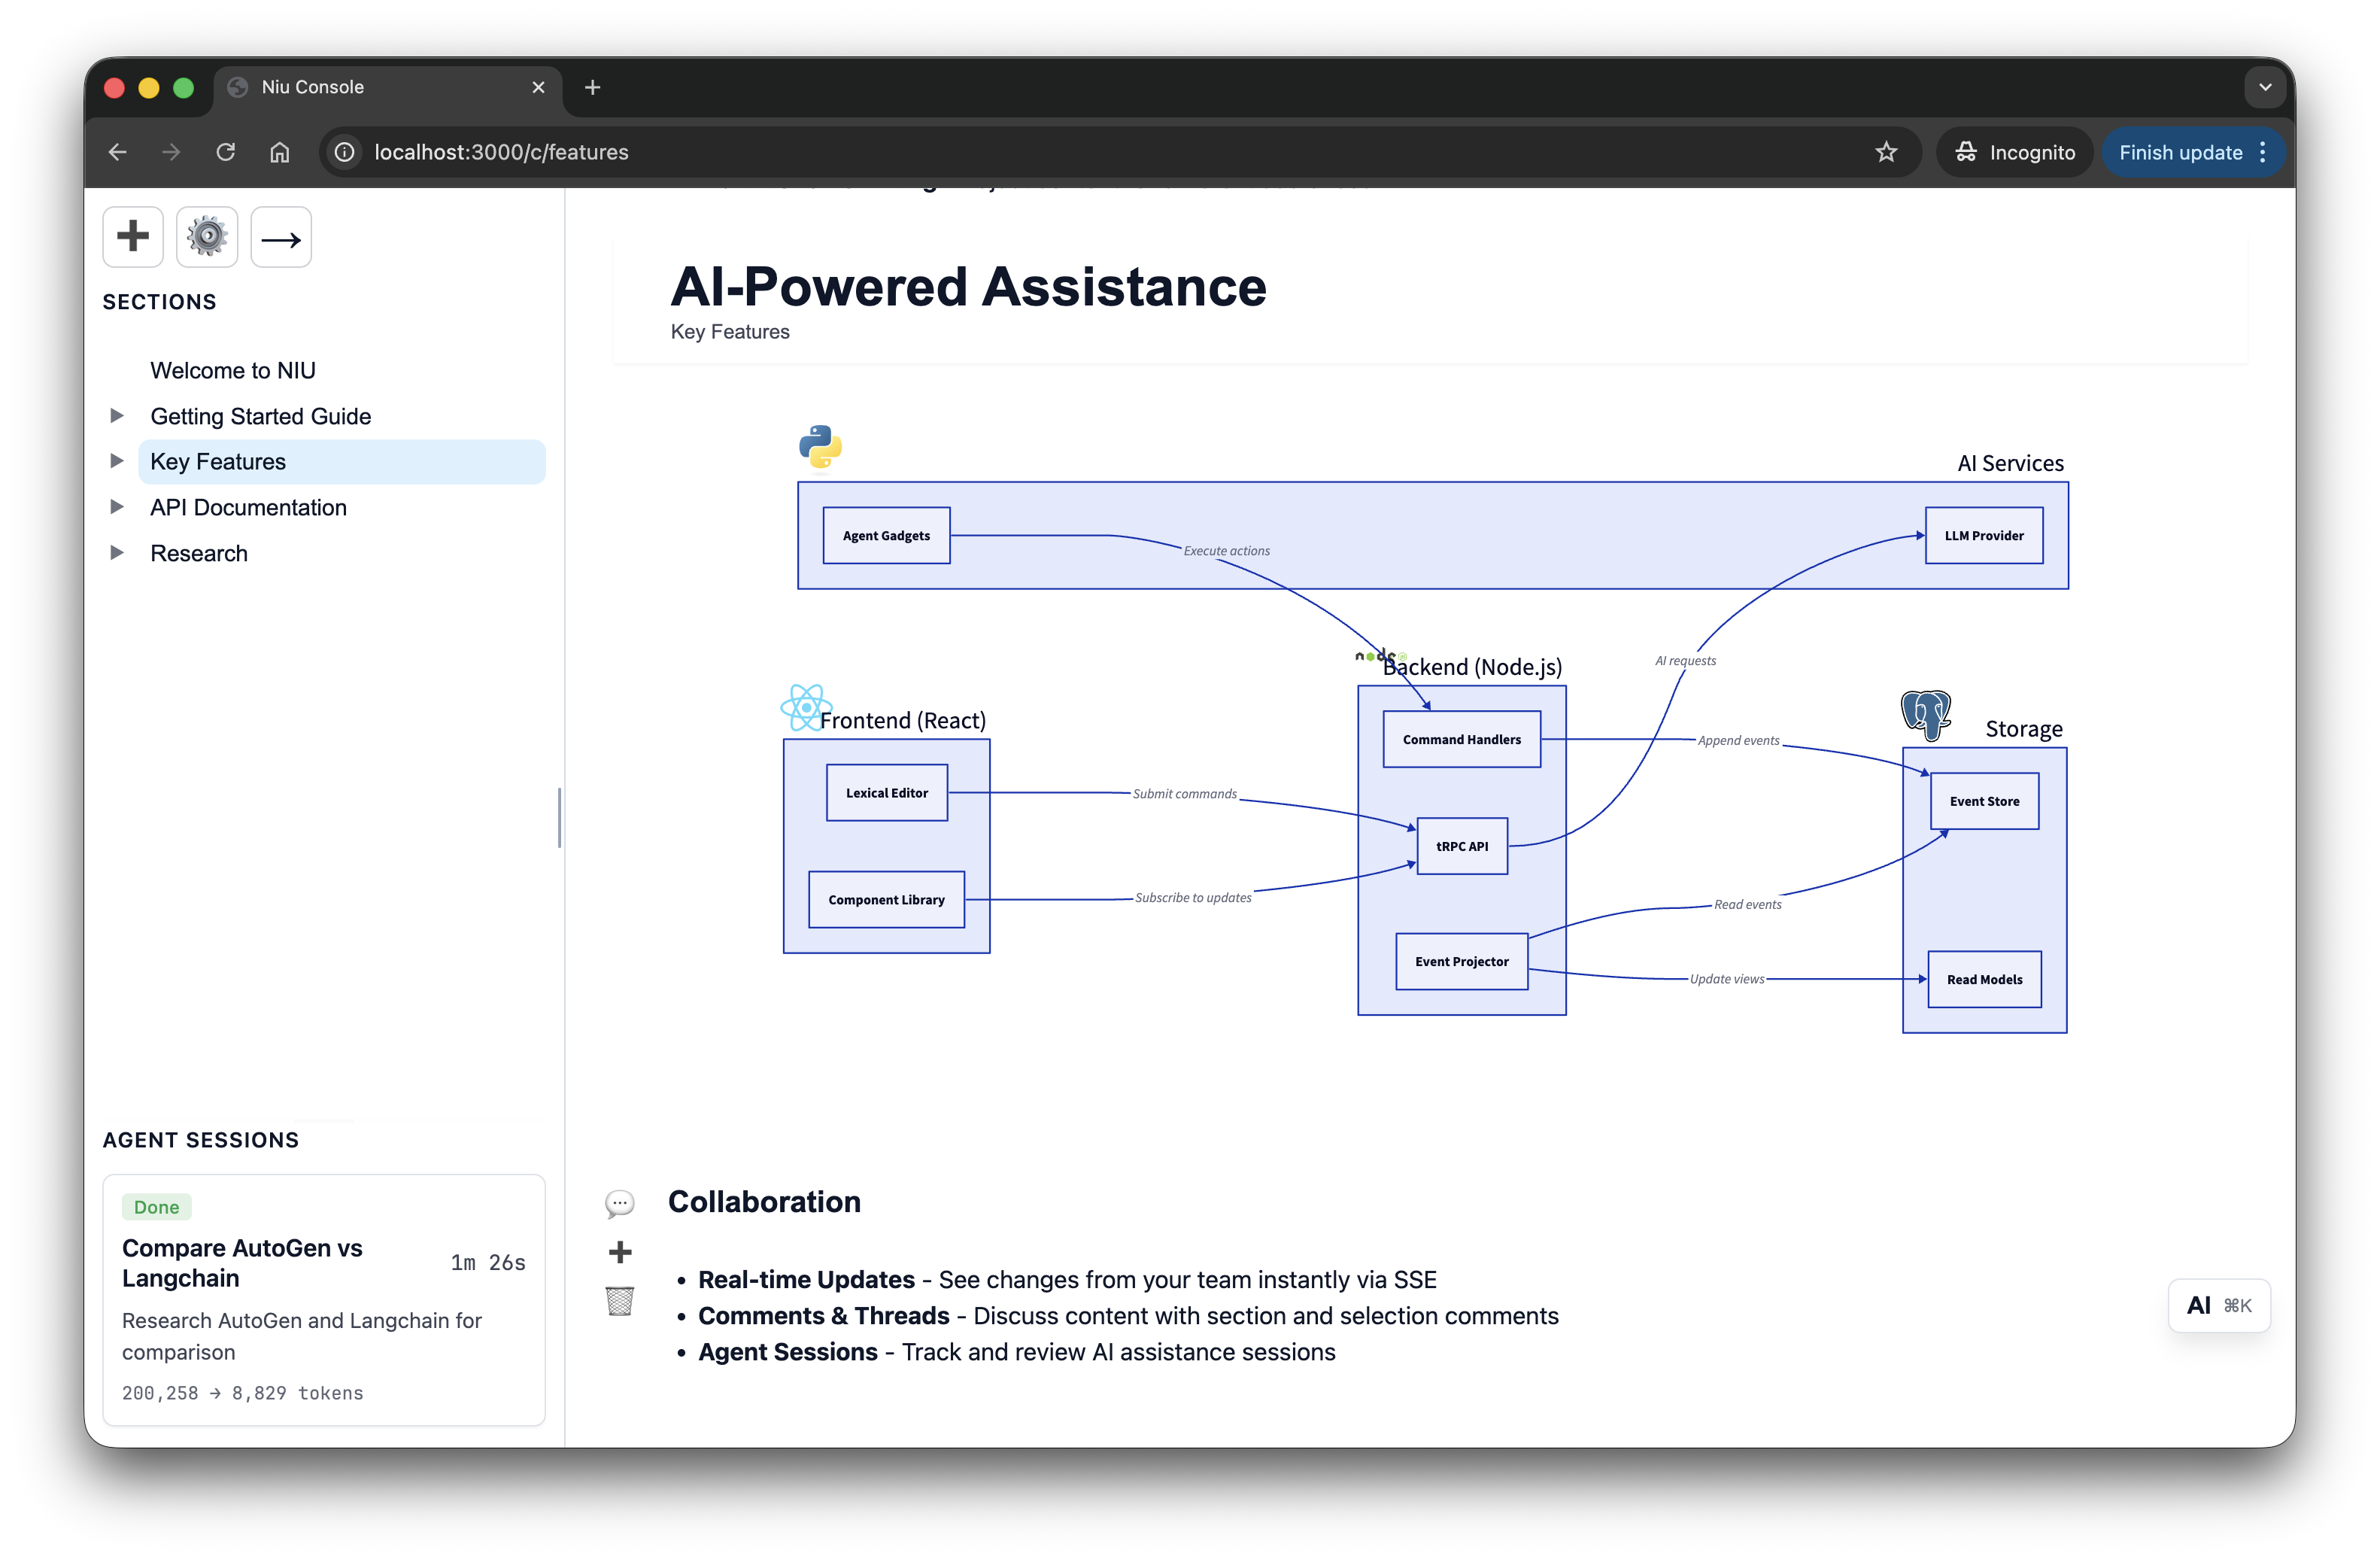Add block with plus icon under comment bubble
Screen dimensions: 2380x1559
620,1252
